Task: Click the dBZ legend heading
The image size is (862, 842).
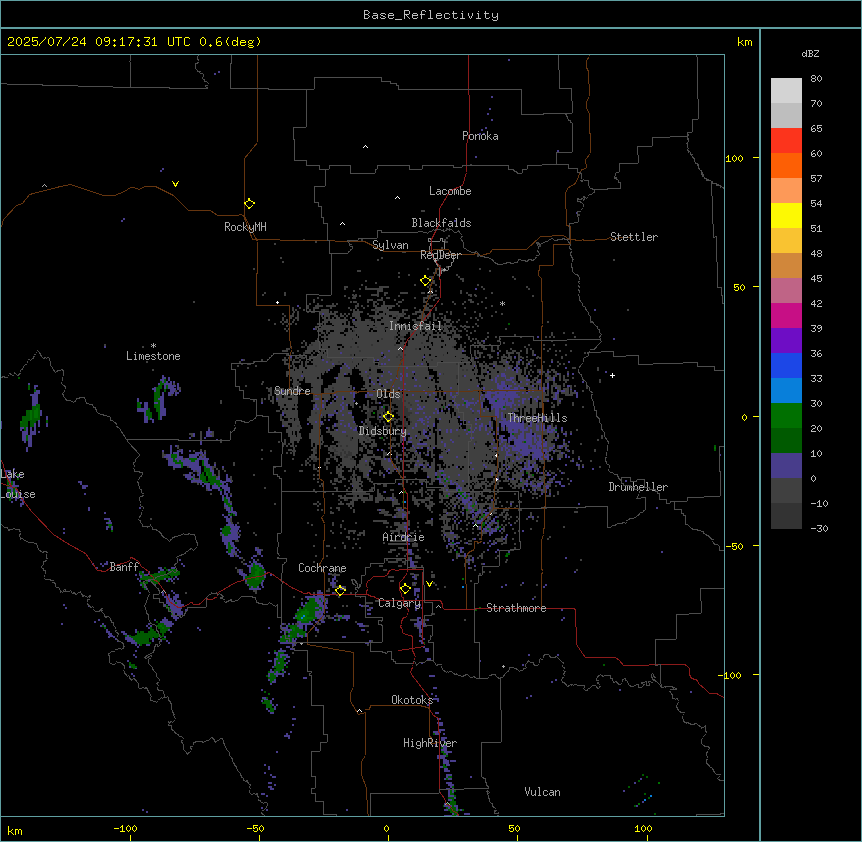Action: coord(810,54)
